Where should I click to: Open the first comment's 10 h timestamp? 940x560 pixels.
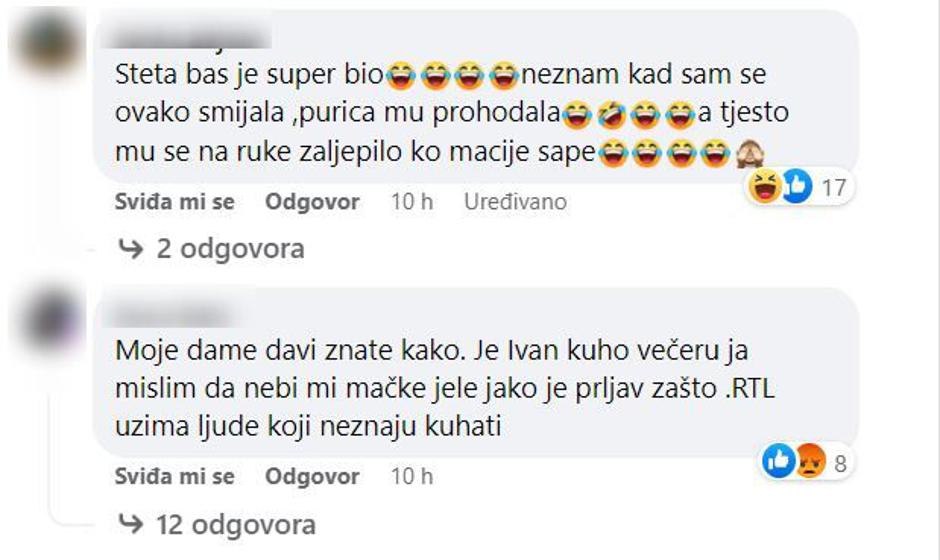[412, 201]
